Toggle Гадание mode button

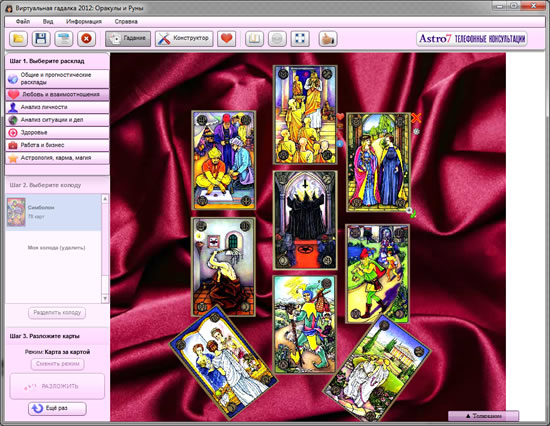128,39
